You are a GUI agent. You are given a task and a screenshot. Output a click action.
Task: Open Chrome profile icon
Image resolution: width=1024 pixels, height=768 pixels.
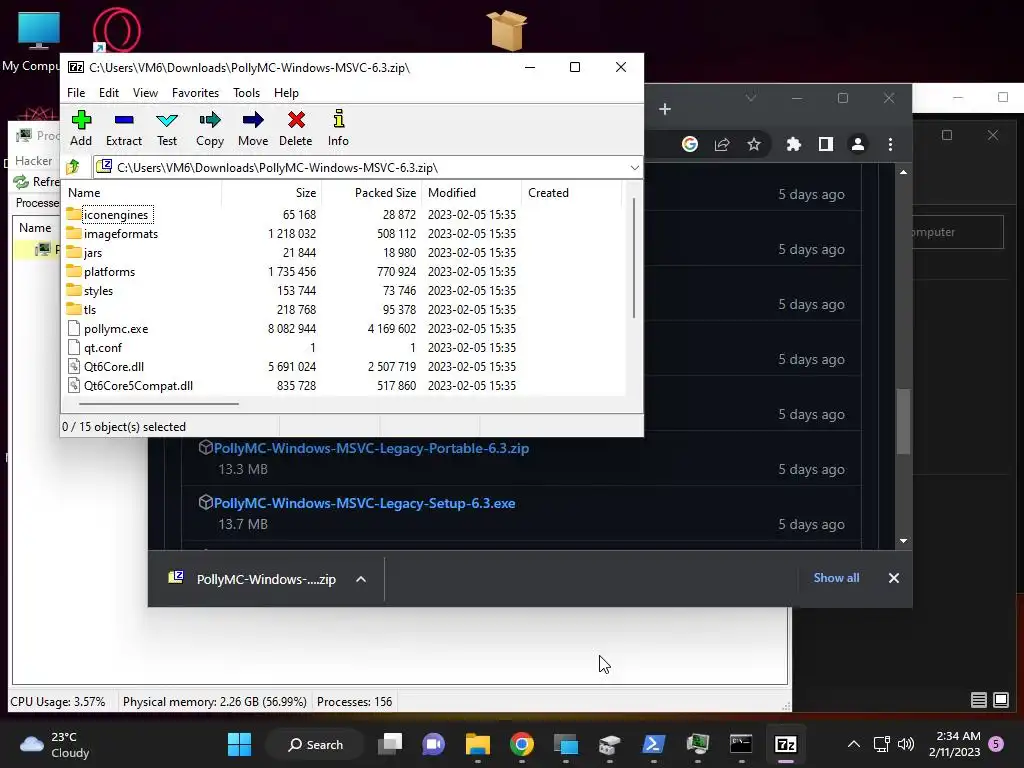(x=858, y=144)
